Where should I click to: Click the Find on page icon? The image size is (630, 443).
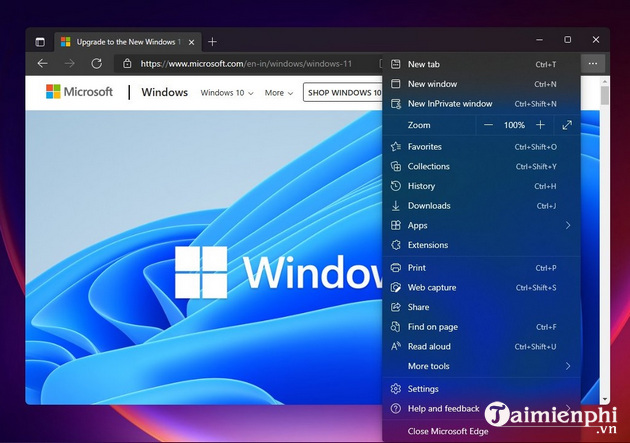point(396,327)
